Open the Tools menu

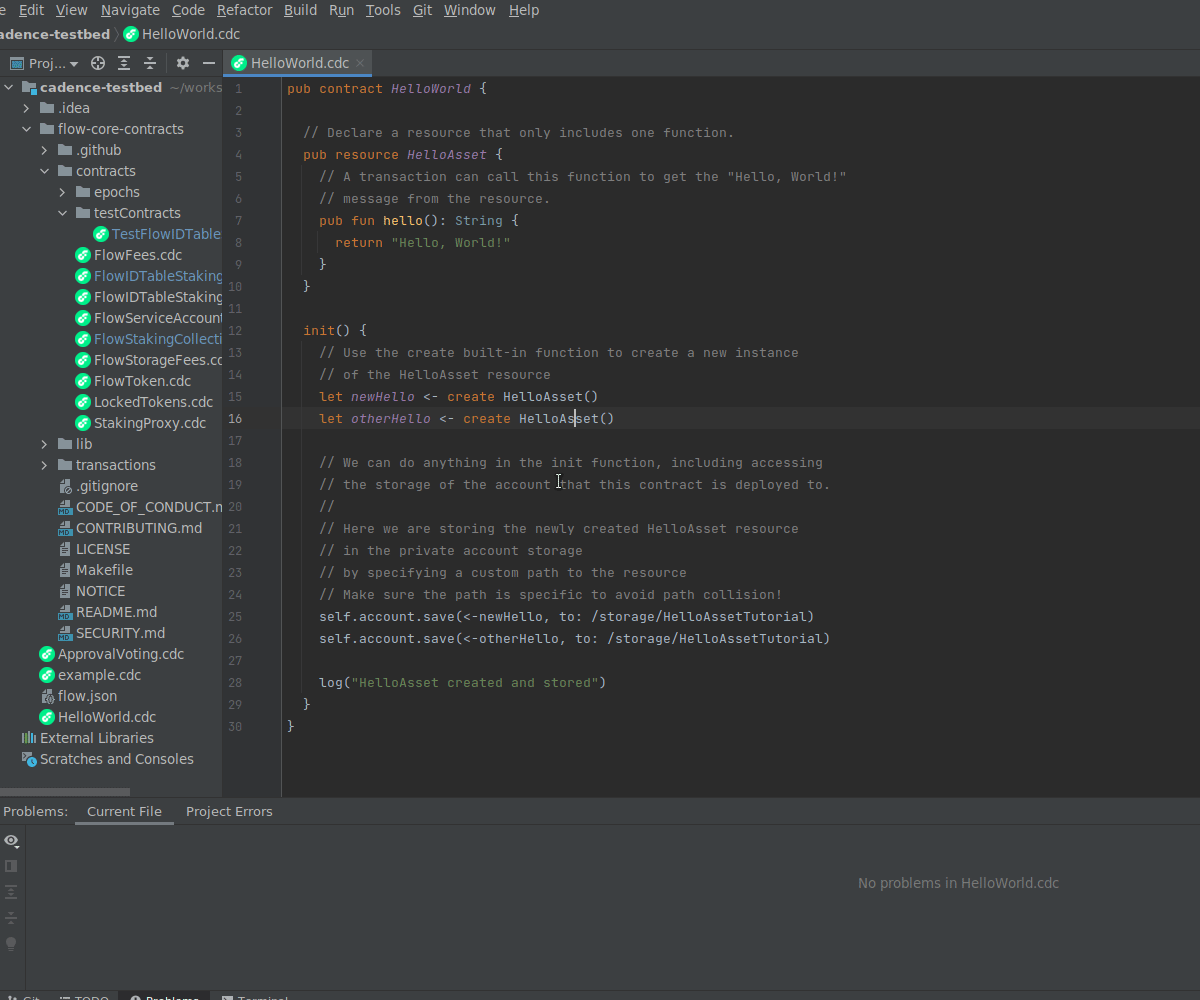coord(383,10)
